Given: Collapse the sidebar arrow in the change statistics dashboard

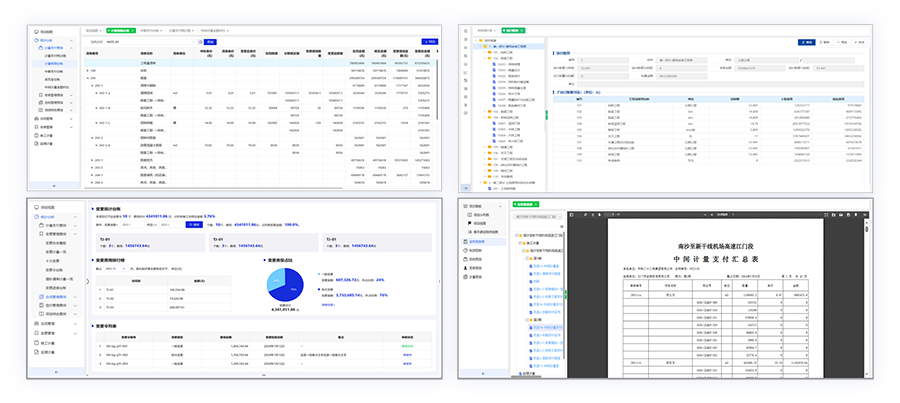Looking at the screenshot, I should point(56,372).
